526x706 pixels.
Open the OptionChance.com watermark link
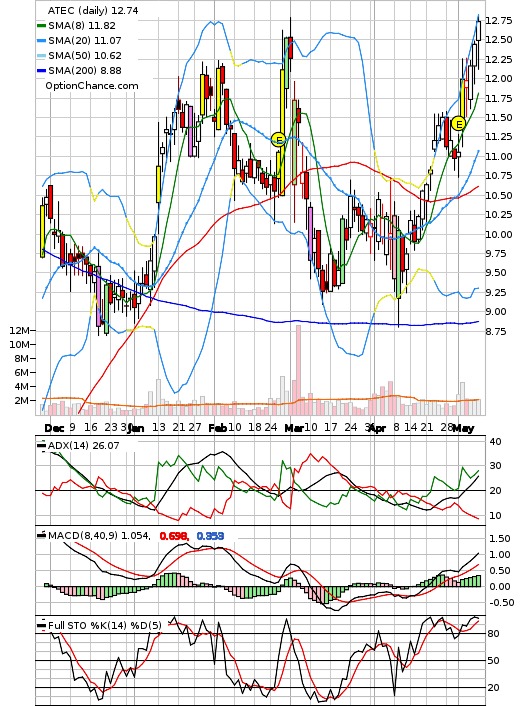pos(92,86)
